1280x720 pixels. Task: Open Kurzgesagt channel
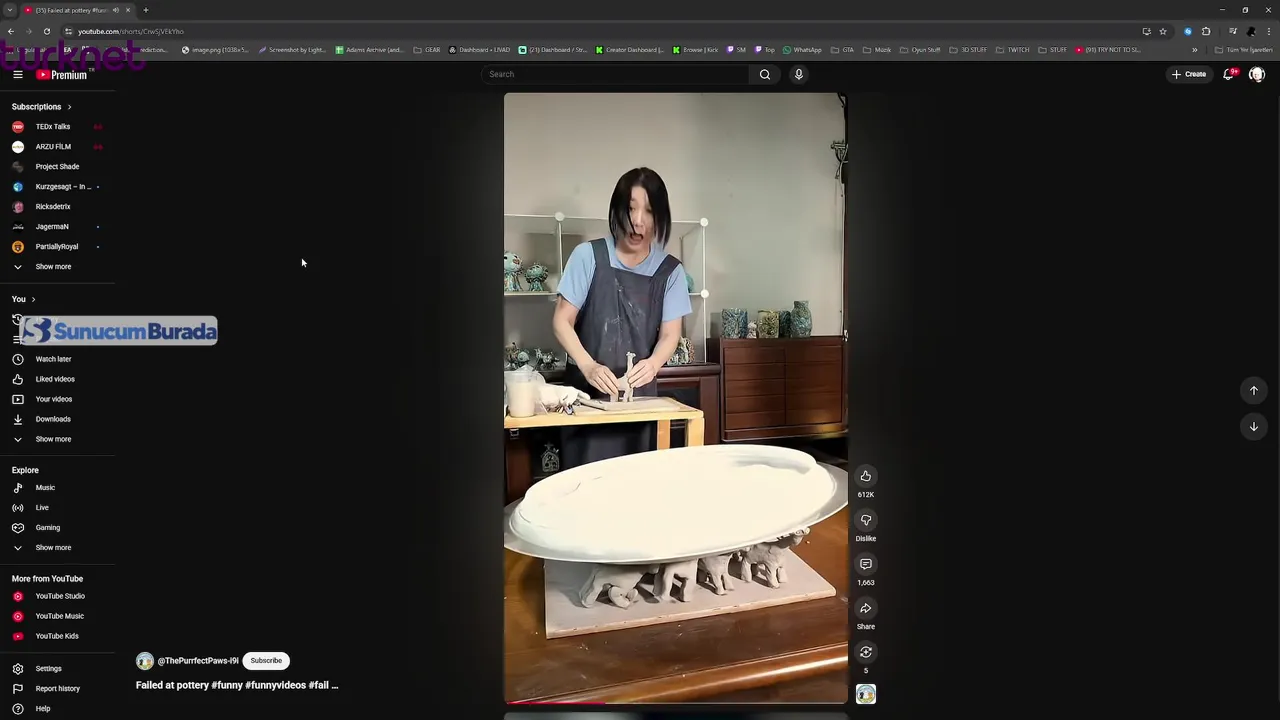pos(63,187)
